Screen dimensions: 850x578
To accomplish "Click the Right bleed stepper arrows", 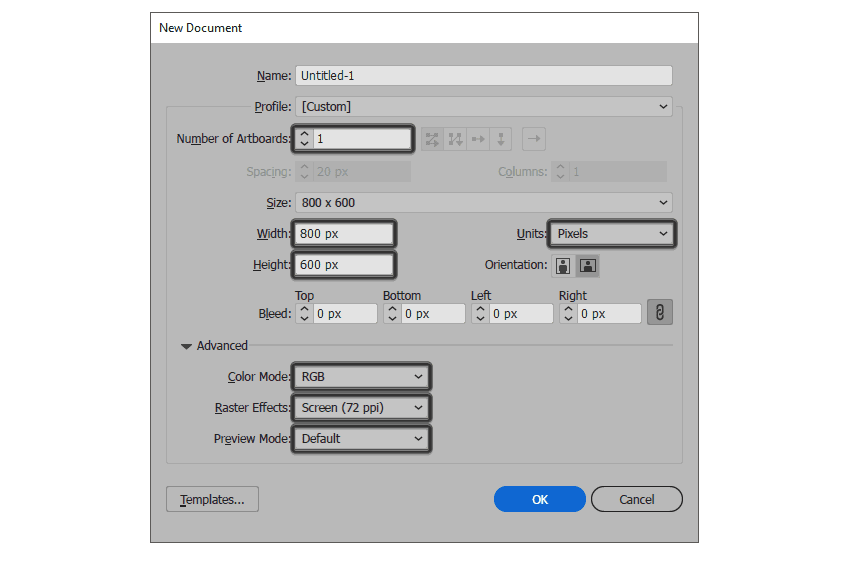I will 568,313.
